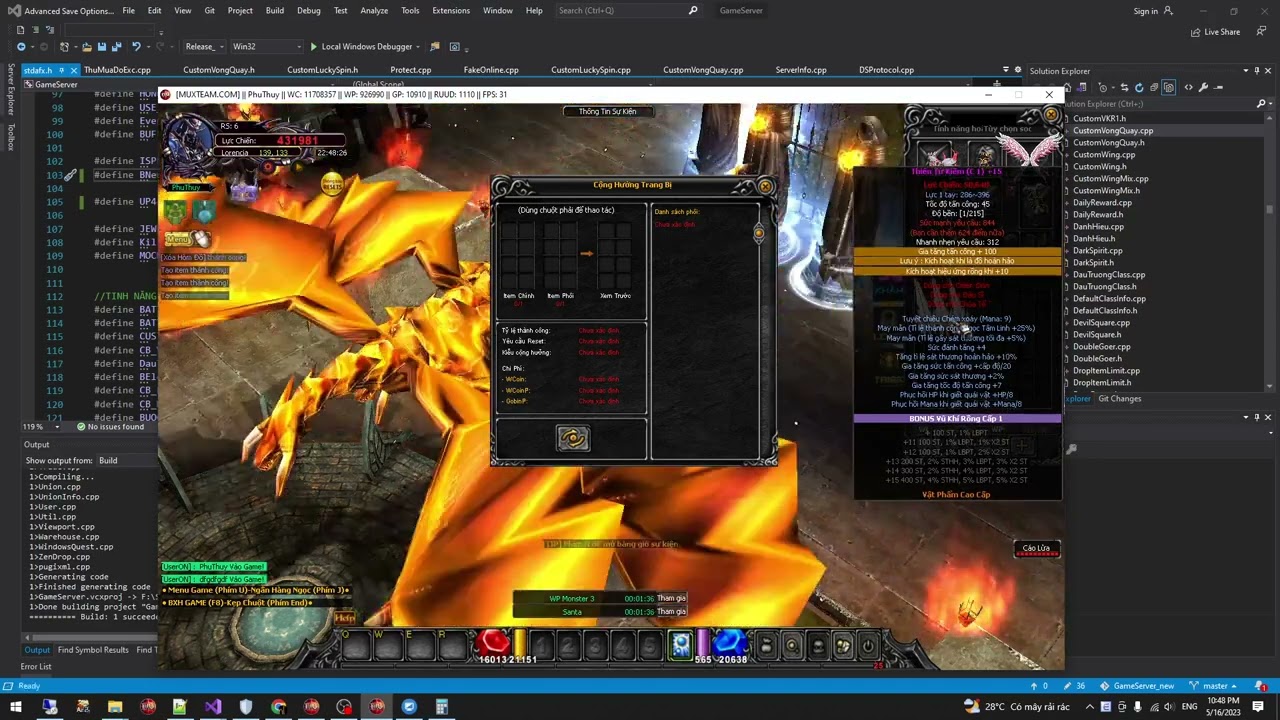Viewport: 1280px width, 720px height.
Task: Click Thông Tin Sự Kiện button in game
Action: tap(607, 111)
